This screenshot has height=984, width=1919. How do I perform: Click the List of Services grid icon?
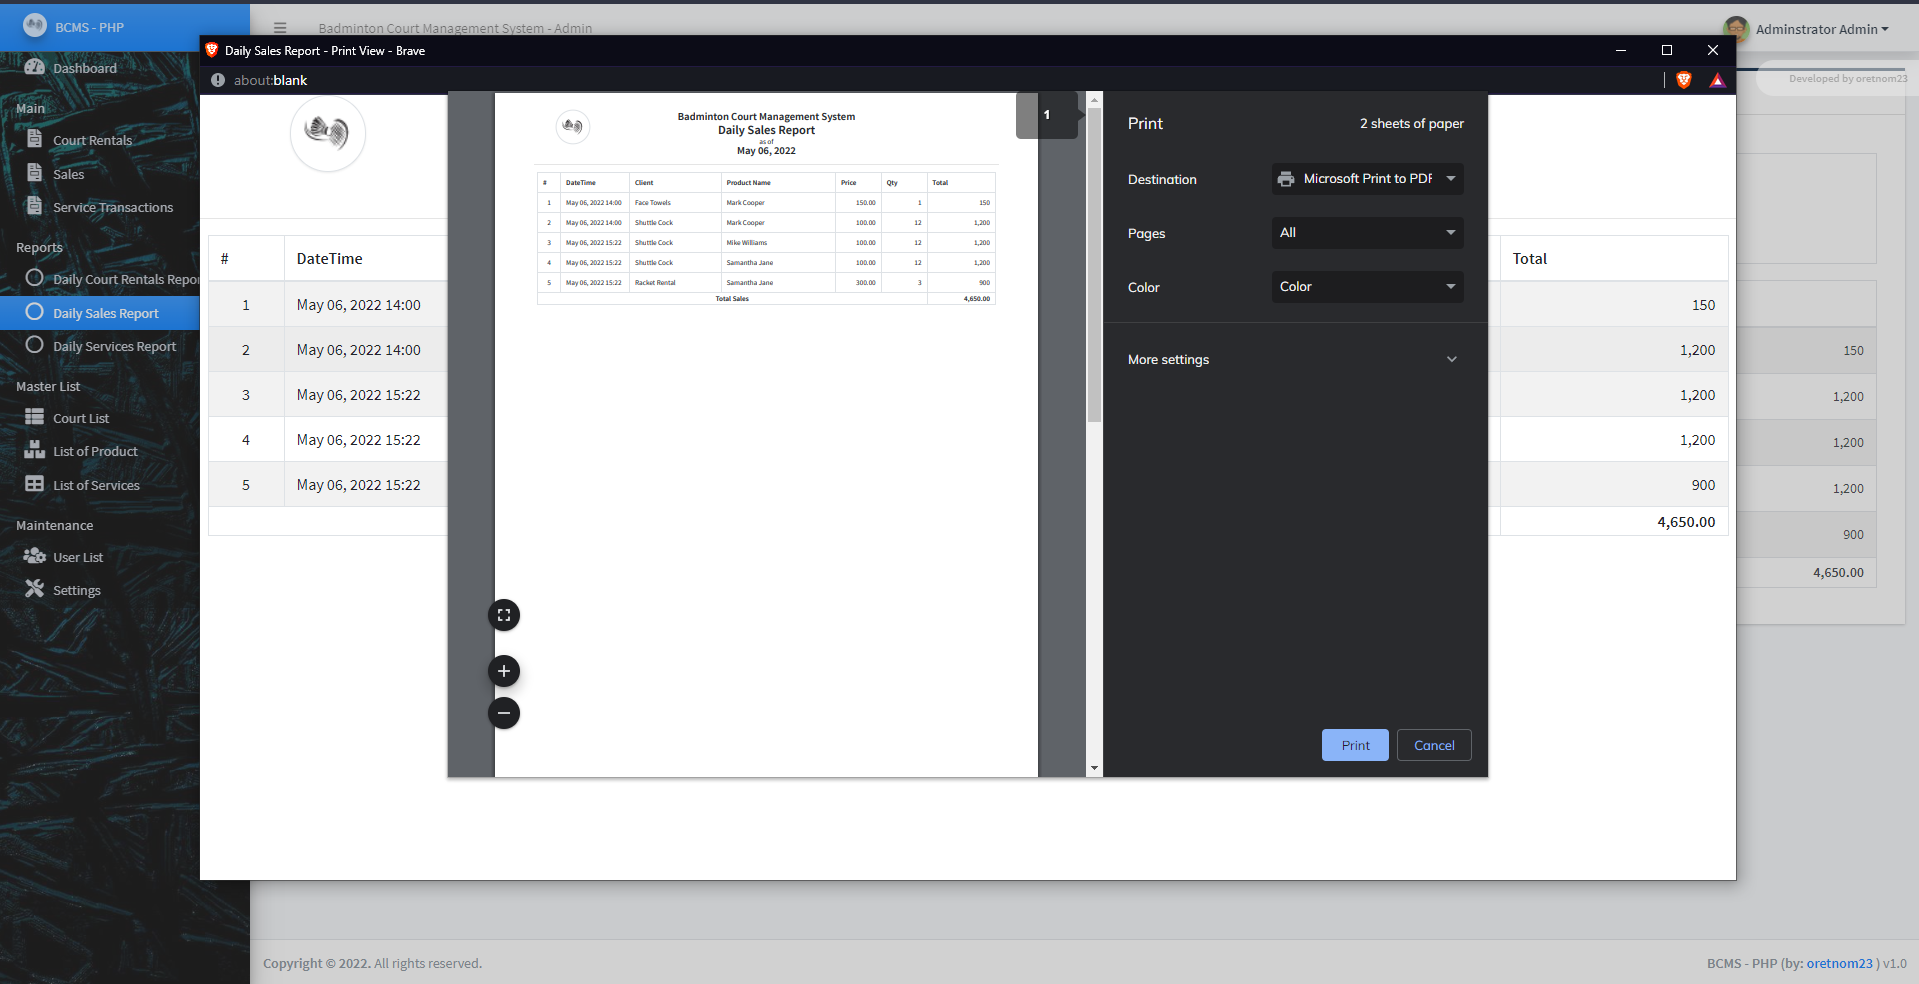click(35, 484)
